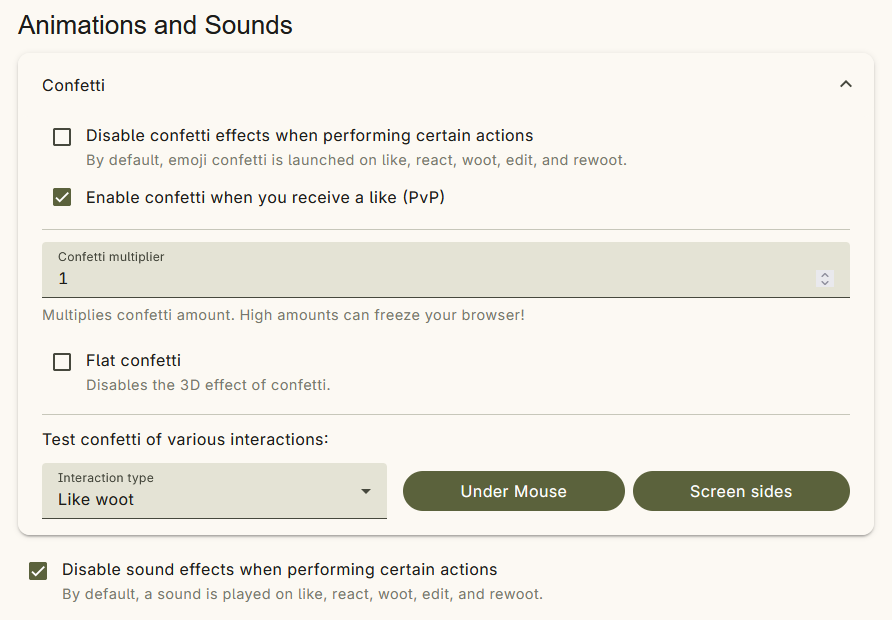
Task: Click the Confetti section title
Action: 73,86
